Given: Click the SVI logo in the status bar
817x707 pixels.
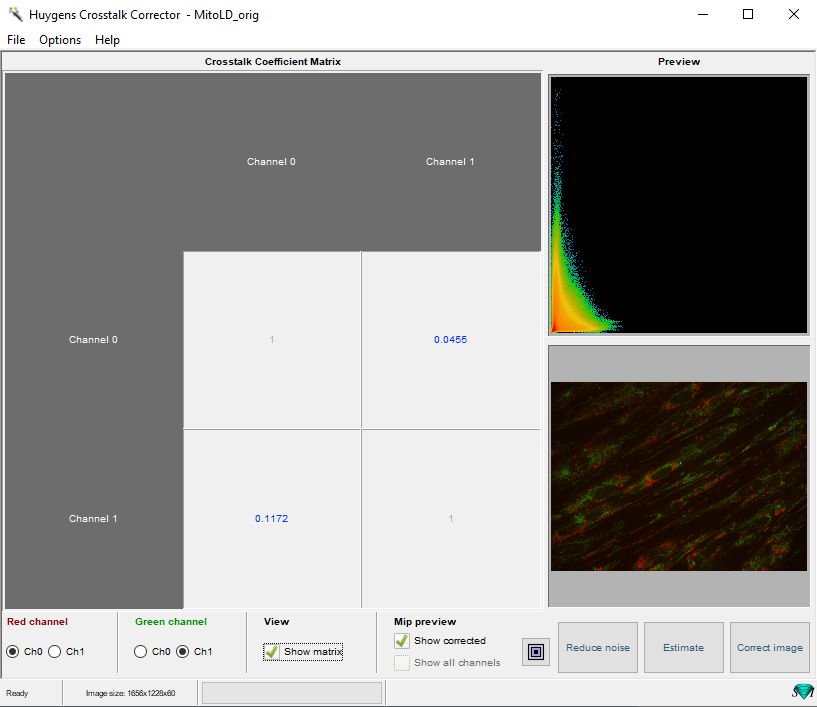Looking at the screenshot, I should (x=802, y=692).
